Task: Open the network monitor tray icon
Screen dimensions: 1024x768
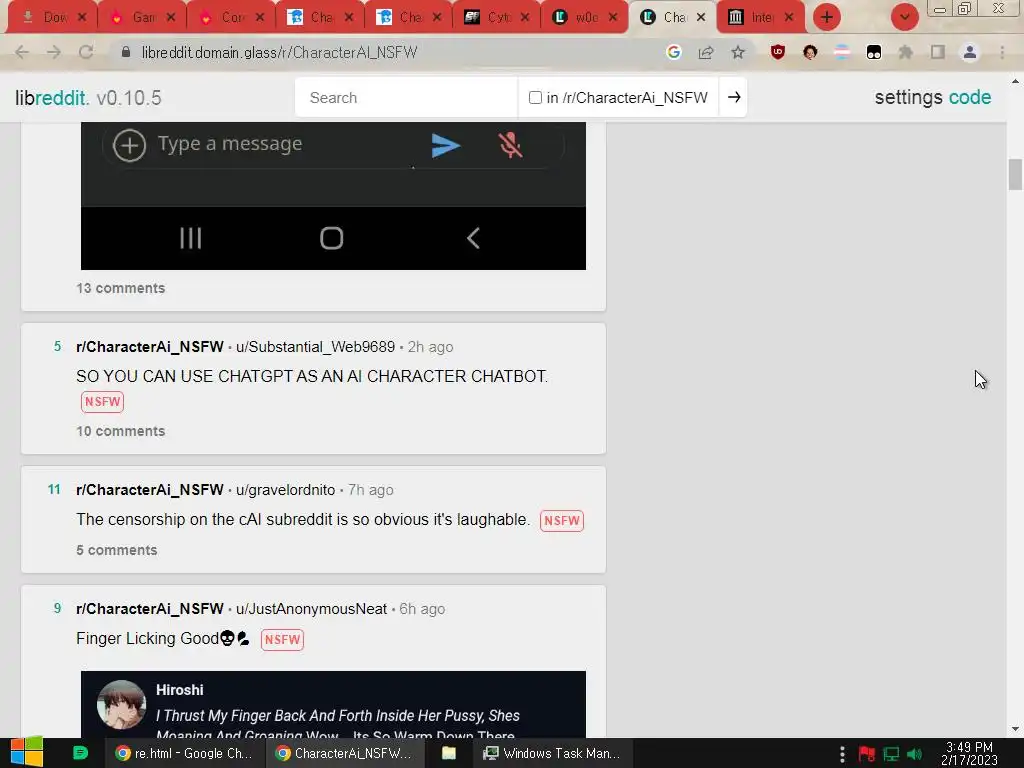Action: (891, 754)
